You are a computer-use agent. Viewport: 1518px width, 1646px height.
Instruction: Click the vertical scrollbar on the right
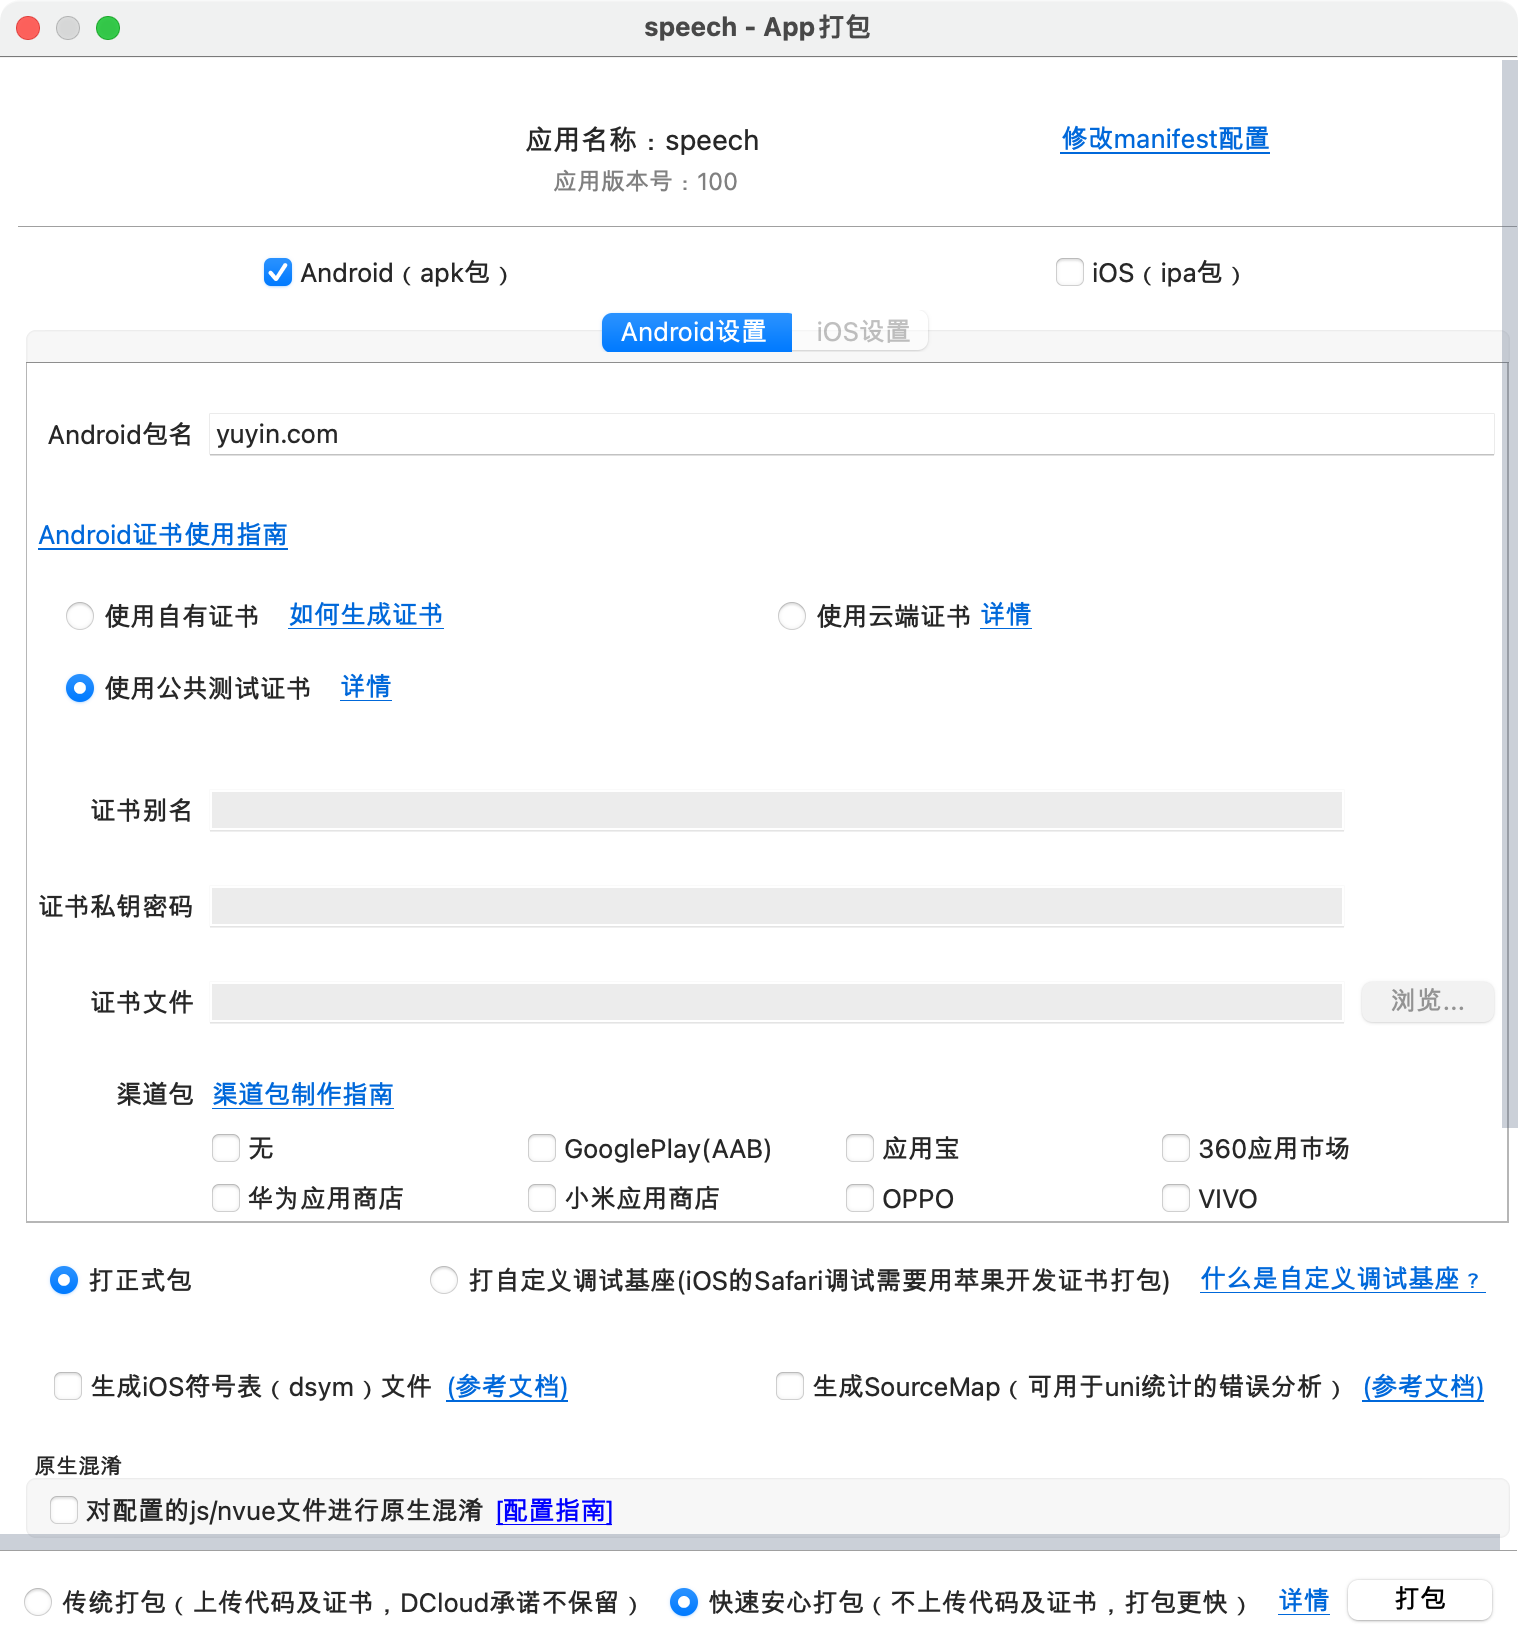click(1509, 594)
